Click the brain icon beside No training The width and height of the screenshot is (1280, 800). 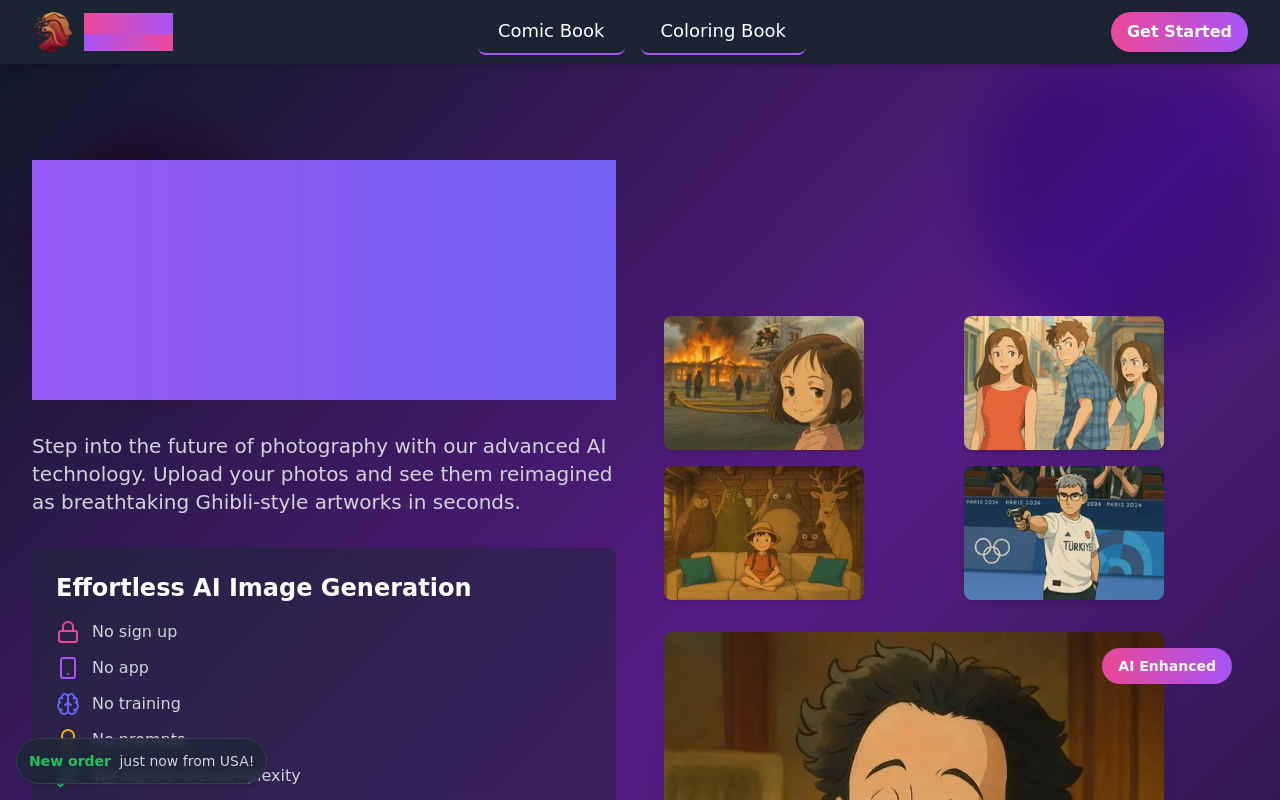click(68, 704)
